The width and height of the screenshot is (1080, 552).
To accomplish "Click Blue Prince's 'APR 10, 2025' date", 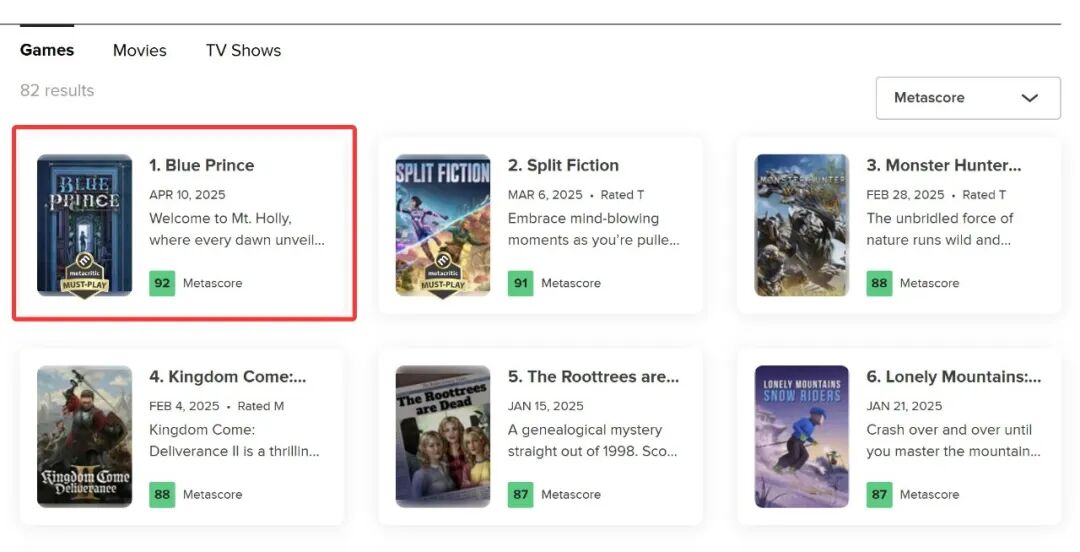I will [187, 195].
